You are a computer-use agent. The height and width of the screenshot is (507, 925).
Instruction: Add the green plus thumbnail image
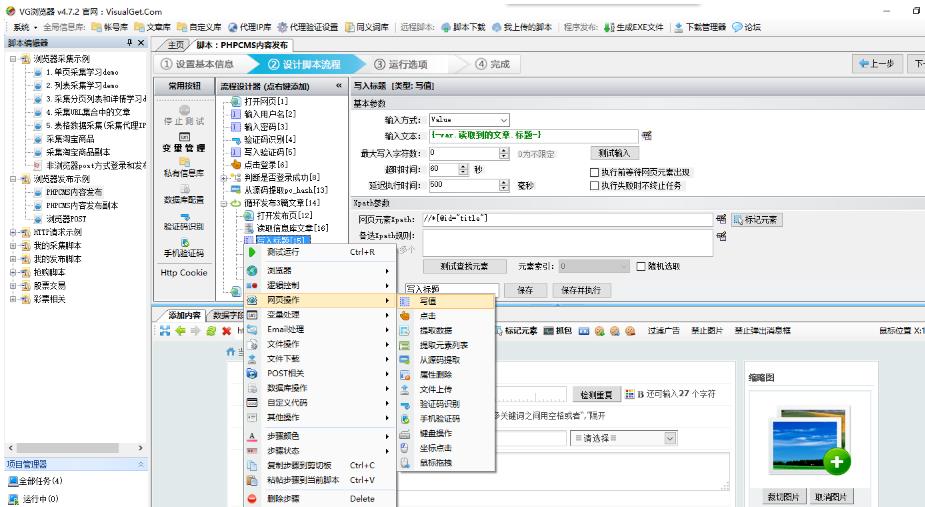point(836,462)
